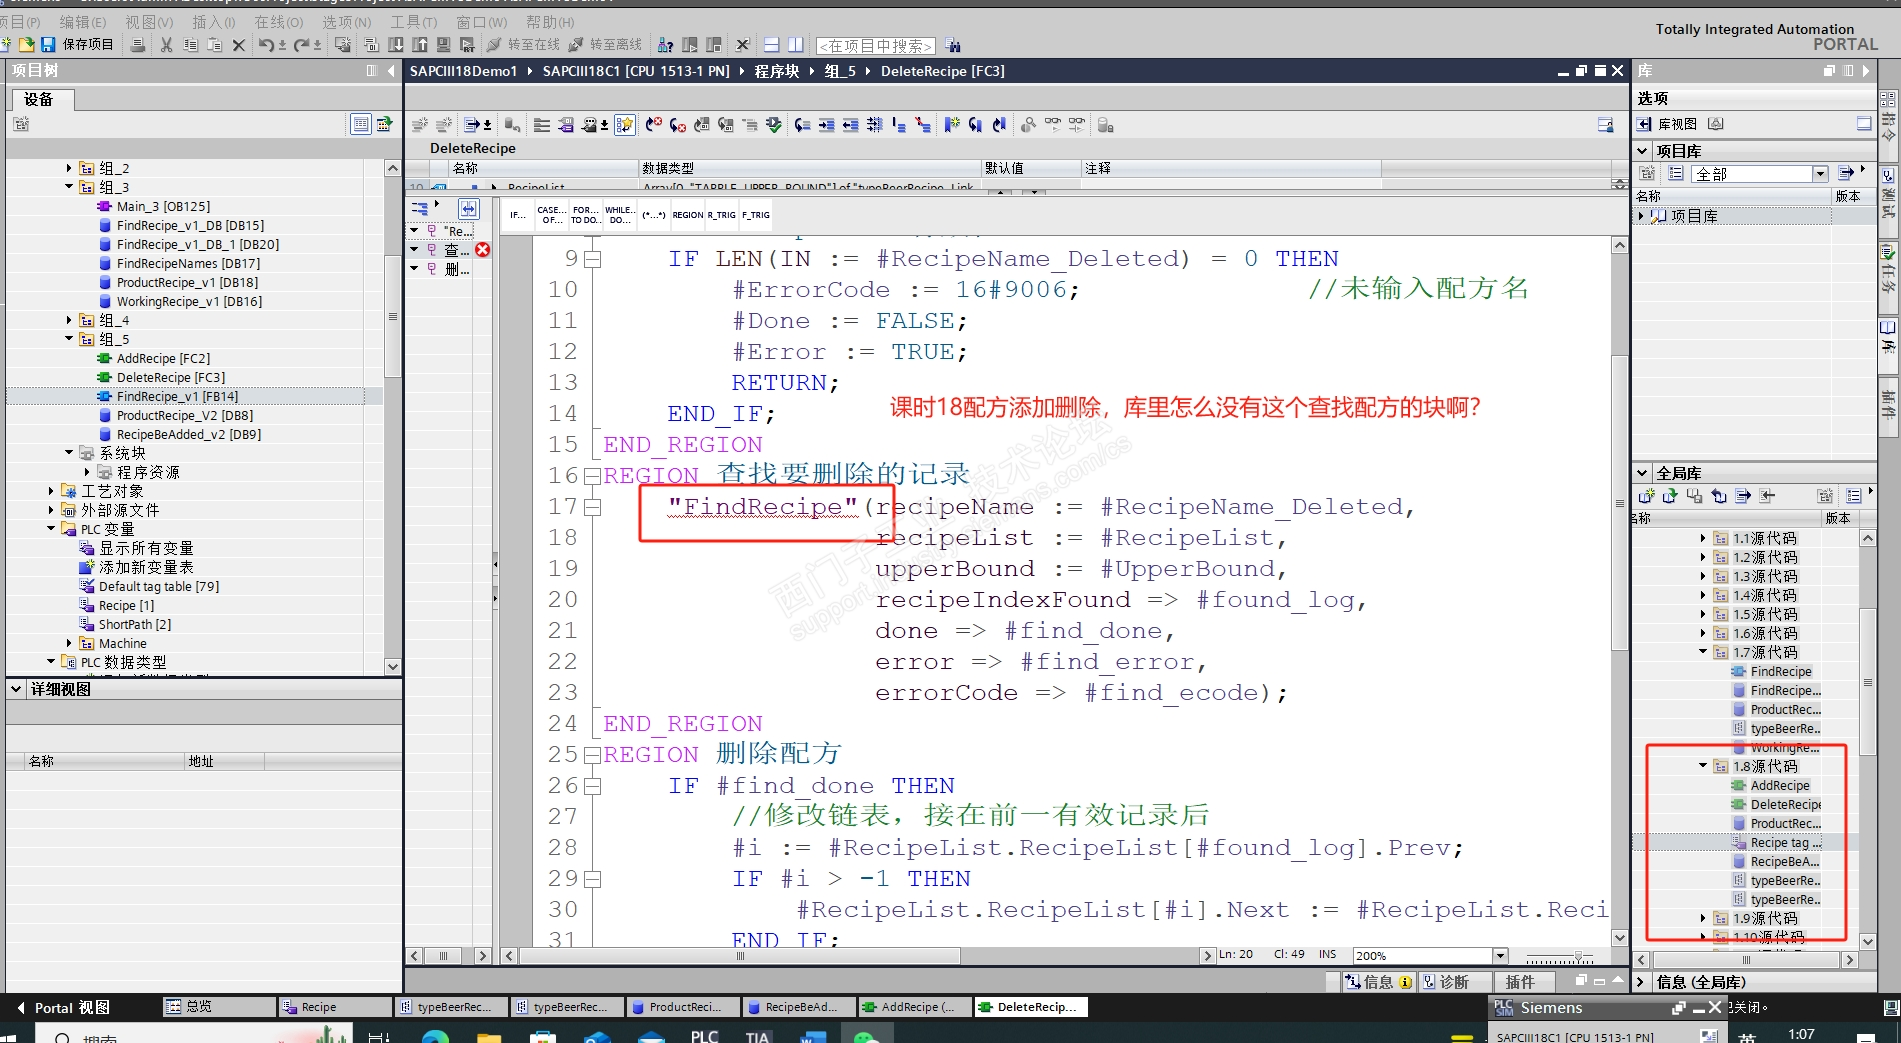Insert a REGION block template
The height and width of the screenshot is (1043, 1901).
687,215
